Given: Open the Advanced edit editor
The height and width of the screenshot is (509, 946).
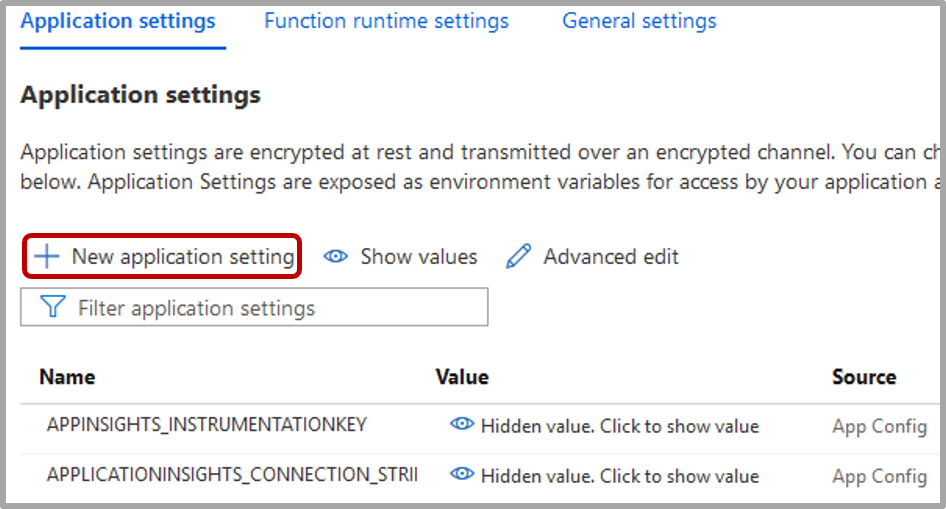Looking at the screenshot, I should tap(610, 257).
